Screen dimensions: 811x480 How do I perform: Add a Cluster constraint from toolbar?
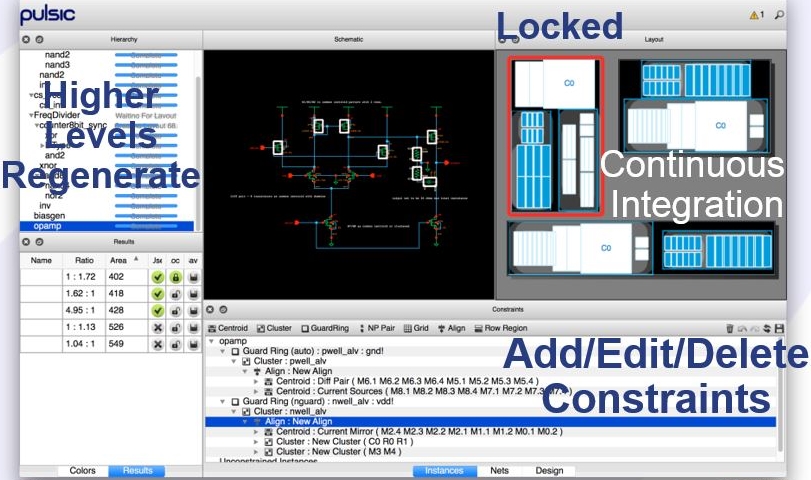click(274, 328)
